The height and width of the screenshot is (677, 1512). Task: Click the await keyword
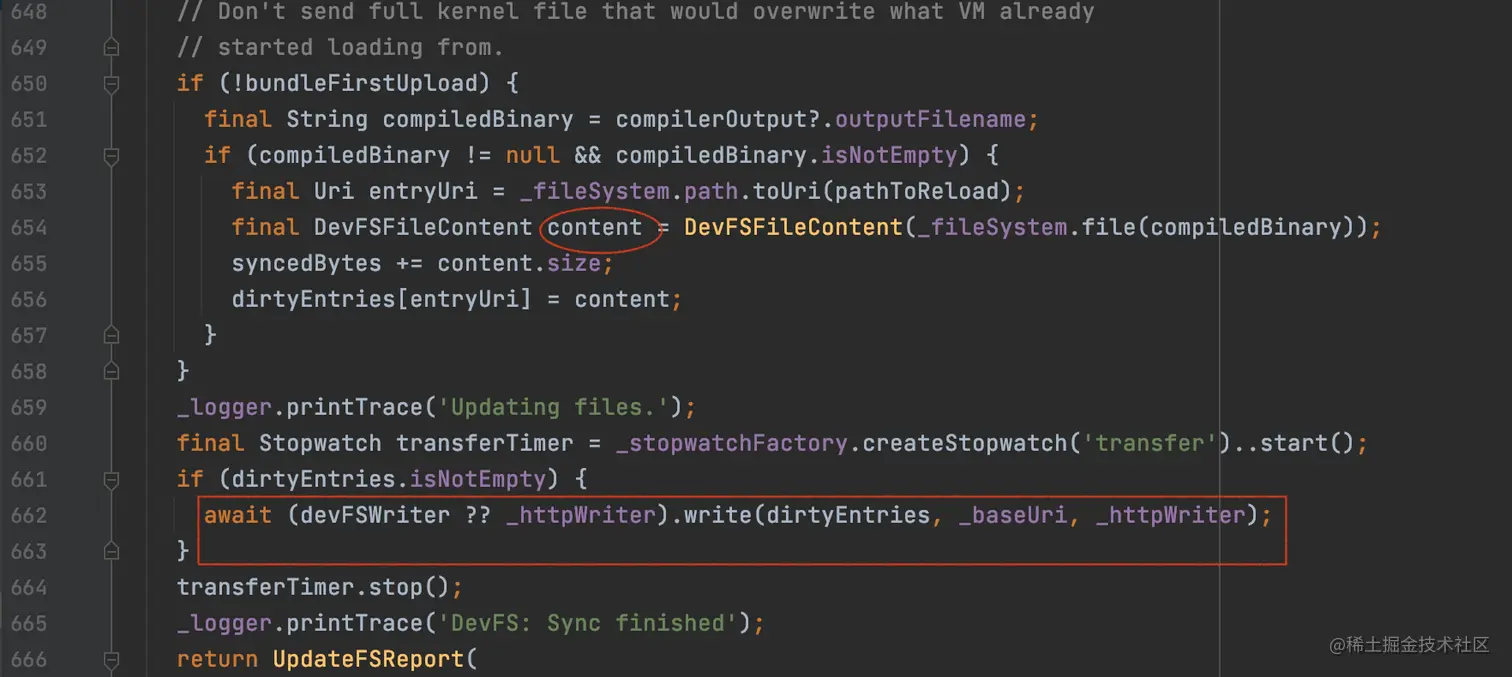tap(238, 515)
